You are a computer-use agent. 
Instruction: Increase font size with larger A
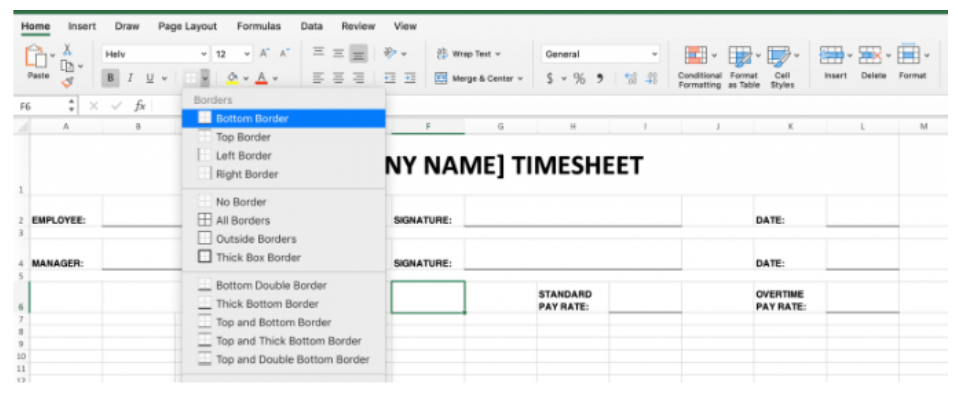pyautogui.click(x=264, y=53)
